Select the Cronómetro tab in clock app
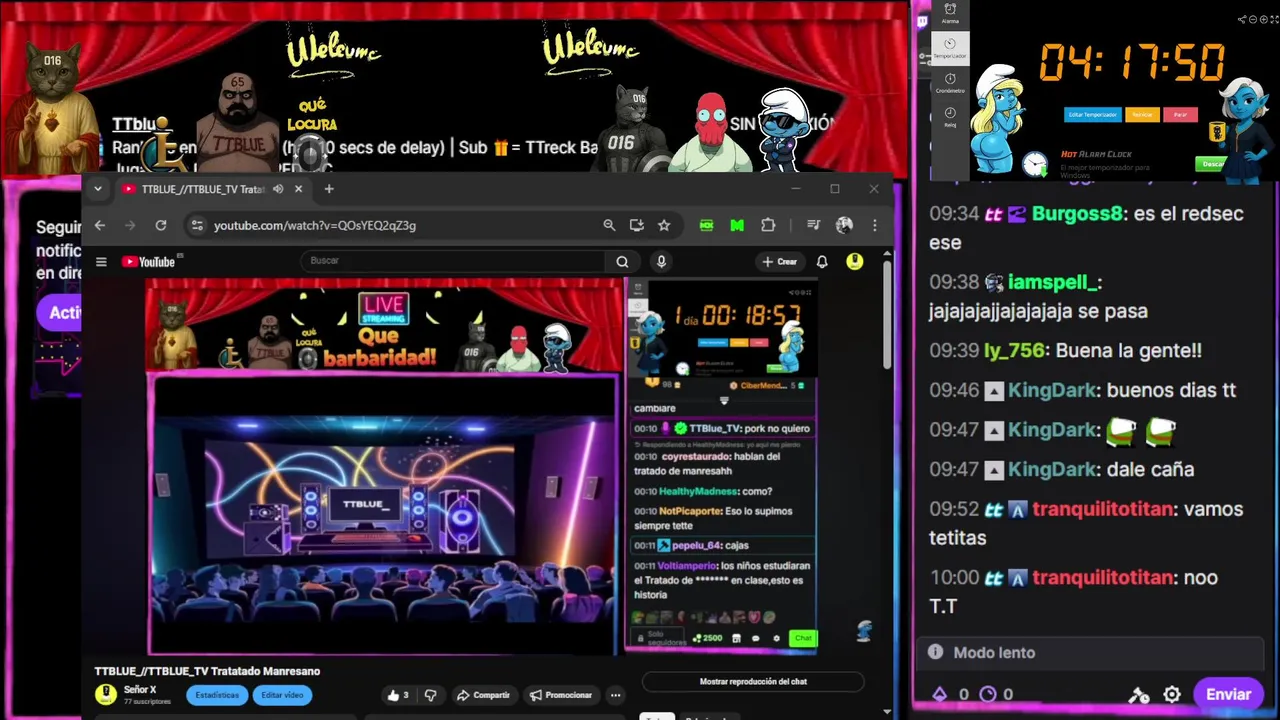 pyautogui.click(x=950, y=83)
